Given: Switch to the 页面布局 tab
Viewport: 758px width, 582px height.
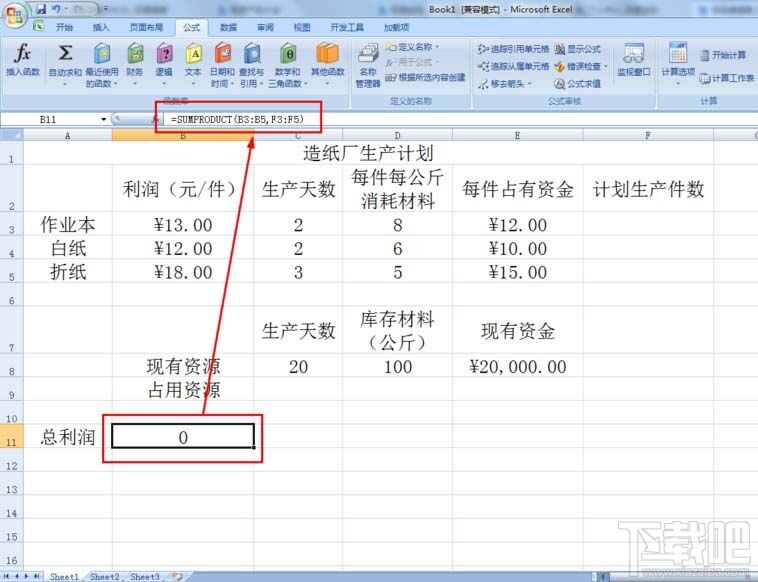Looking at the screenshot, I should coord(146,27).
